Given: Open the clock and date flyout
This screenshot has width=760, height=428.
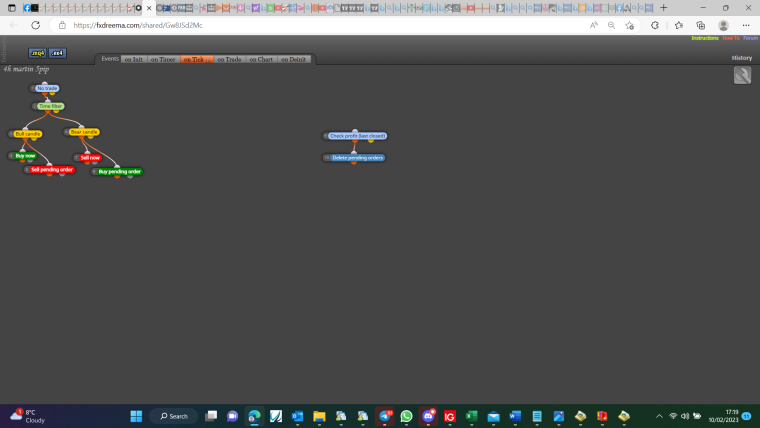Looking at the screenshot, I should pos(723,416).
